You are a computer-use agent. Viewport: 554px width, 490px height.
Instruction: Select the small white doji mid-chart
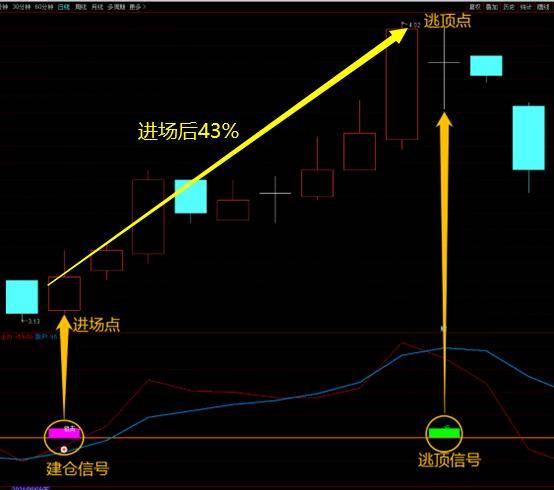click(x=275, y=193)
